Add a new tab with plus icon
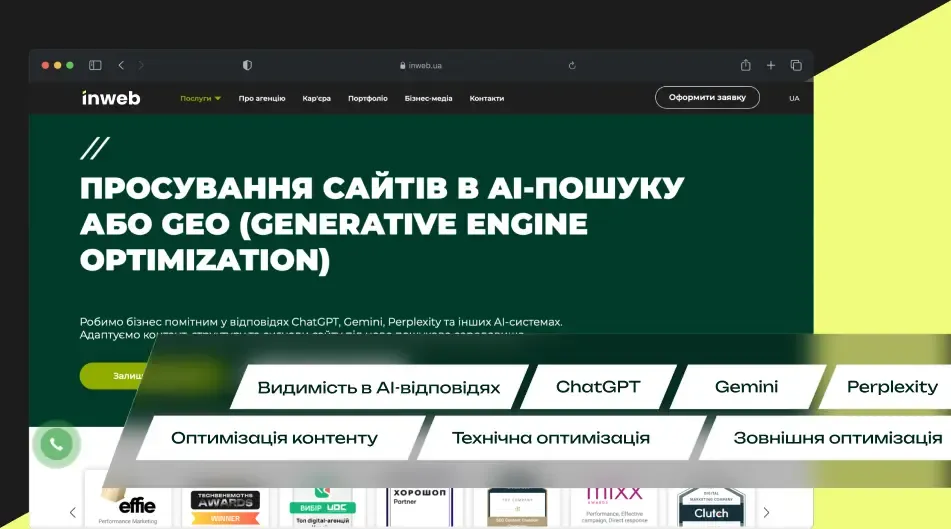The image size is (951, 530). [x=771, y=65]
